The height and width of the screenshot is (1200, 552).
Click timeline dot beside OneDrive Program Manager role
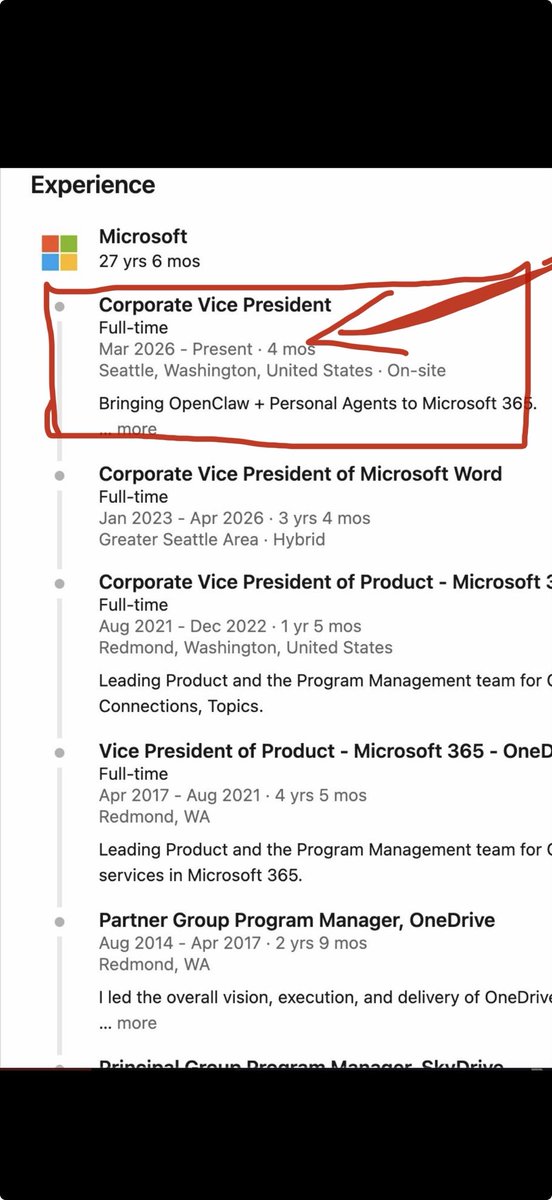point(60,920)
